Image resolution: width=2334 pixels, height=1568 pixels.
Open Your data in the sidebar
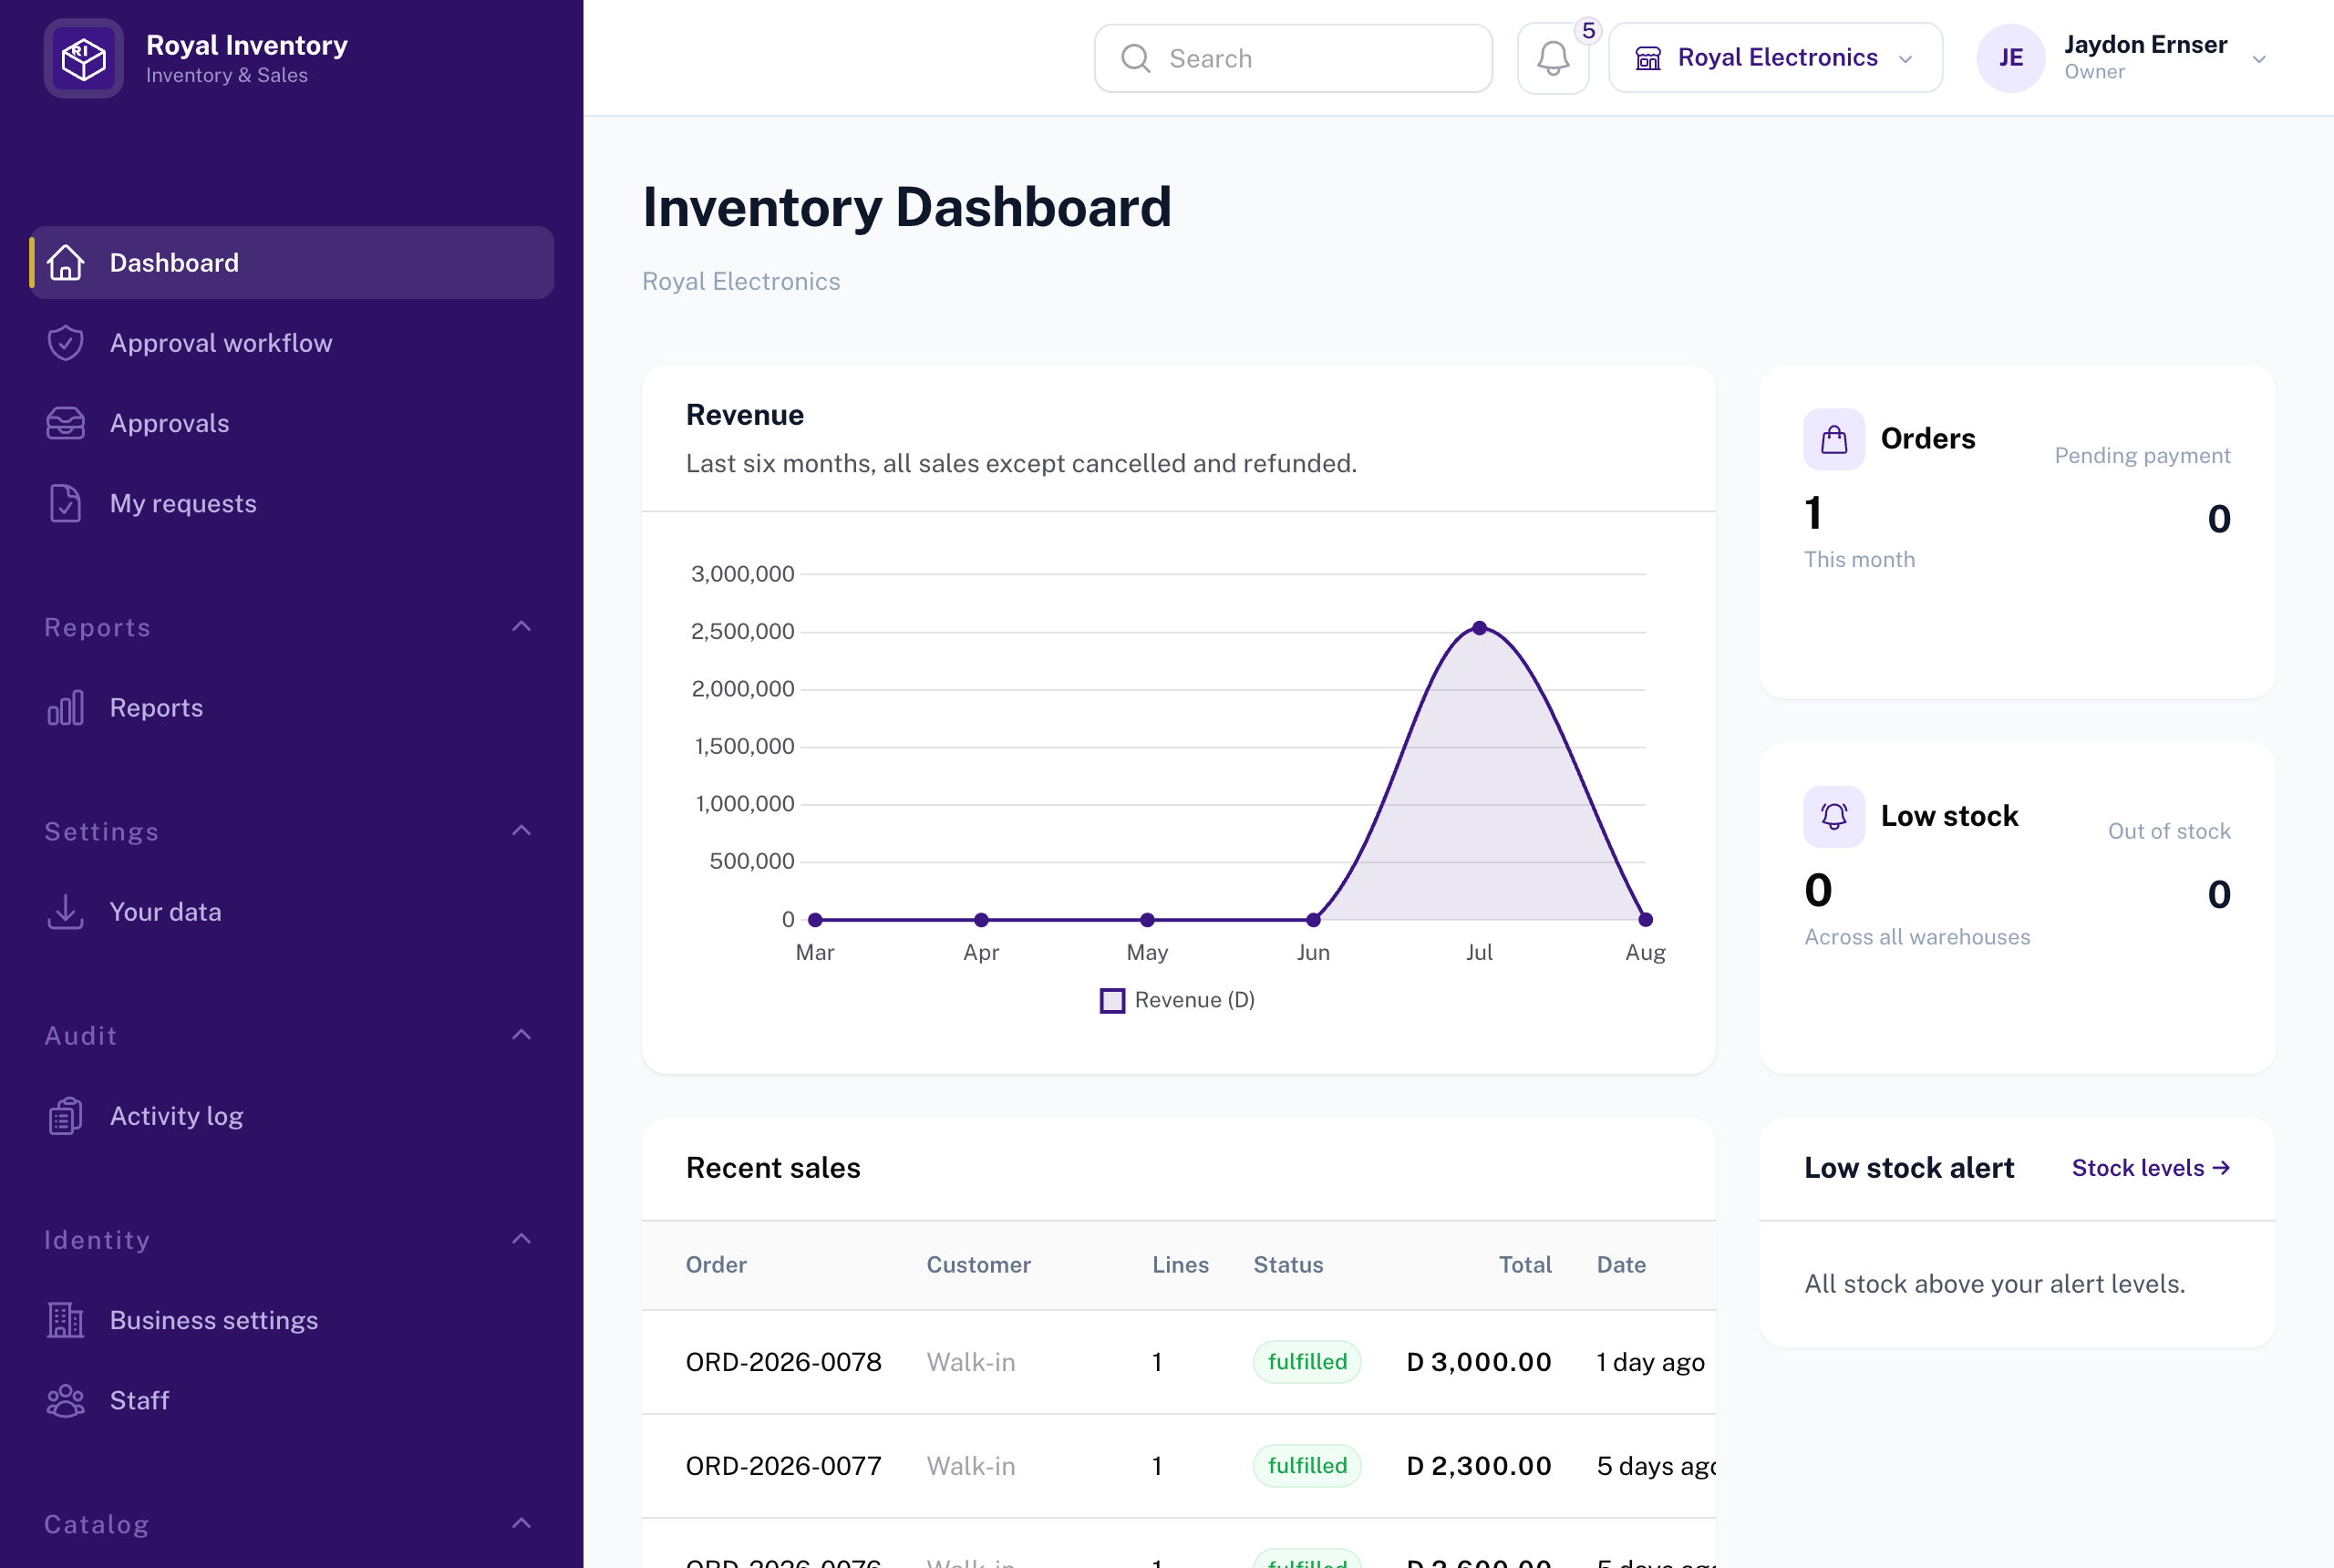point(291,912)
